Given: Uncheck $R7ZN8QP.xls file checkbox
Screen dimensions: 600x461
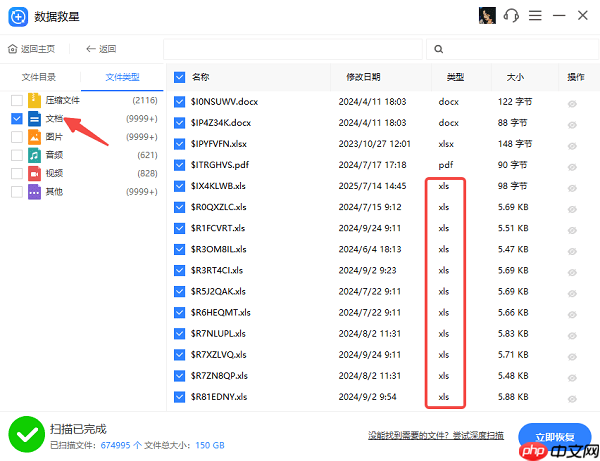Looking at the screenshot, I should point(179,376).
